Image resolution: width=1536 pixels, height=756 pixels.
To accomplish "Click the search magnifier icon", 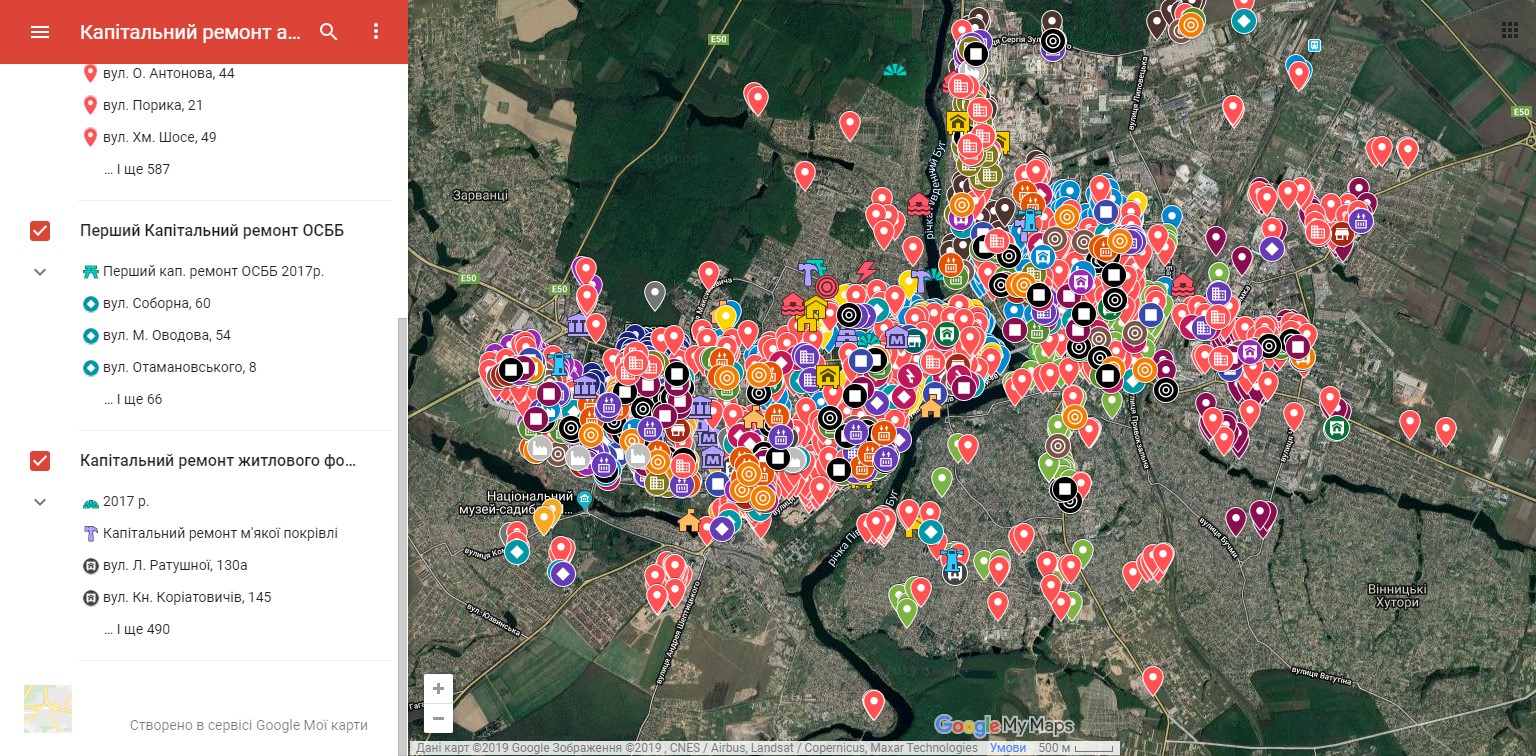I will click(x=329, y=32).
